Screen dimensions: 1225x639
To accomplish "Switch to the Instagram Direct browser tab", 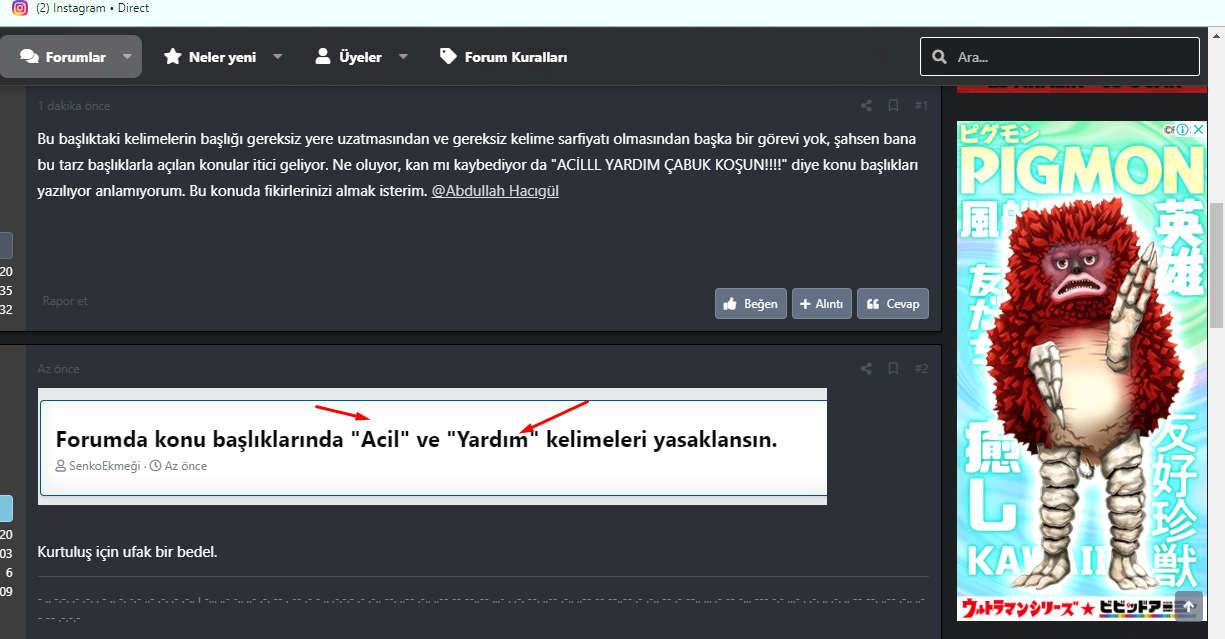I will pyautogui.click(x=90, y=8).
